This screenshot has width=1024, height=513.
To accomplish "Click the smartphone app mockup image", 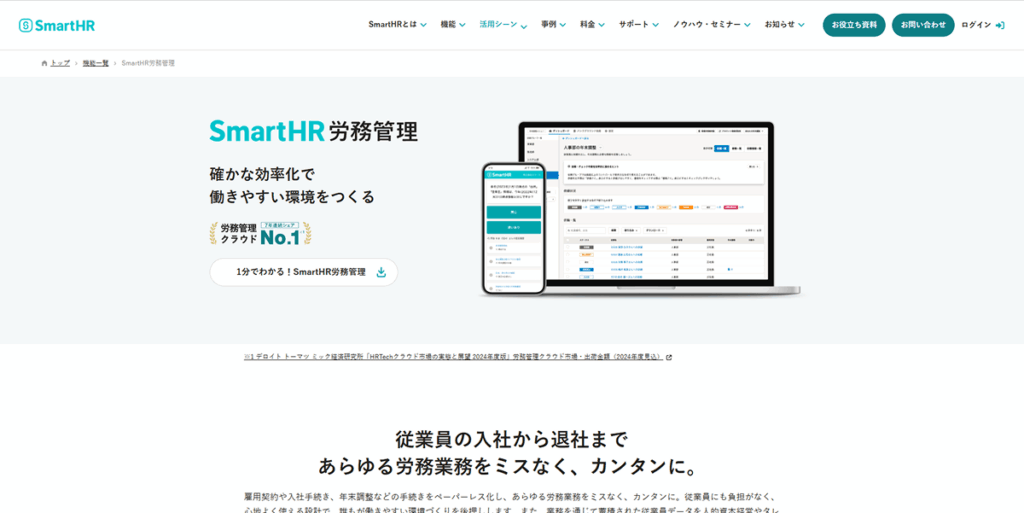I will coord(513,228).
